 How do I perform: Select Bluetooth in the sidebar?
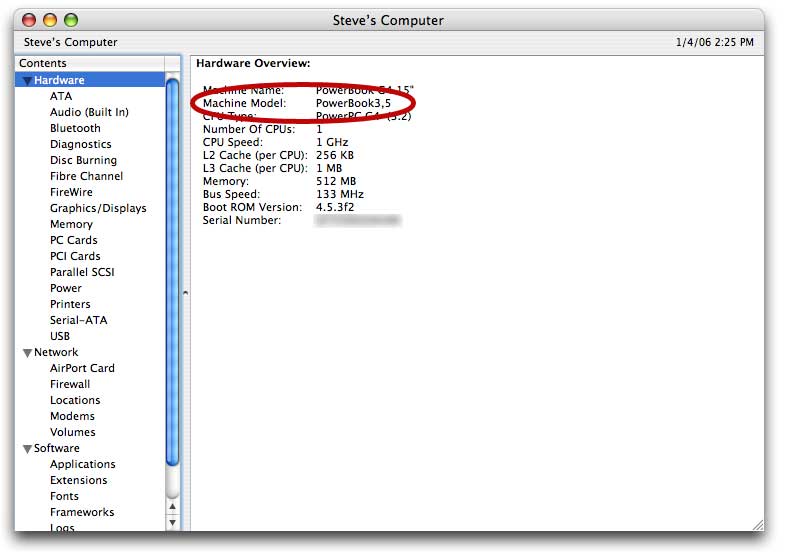click(x=75, y=128)
